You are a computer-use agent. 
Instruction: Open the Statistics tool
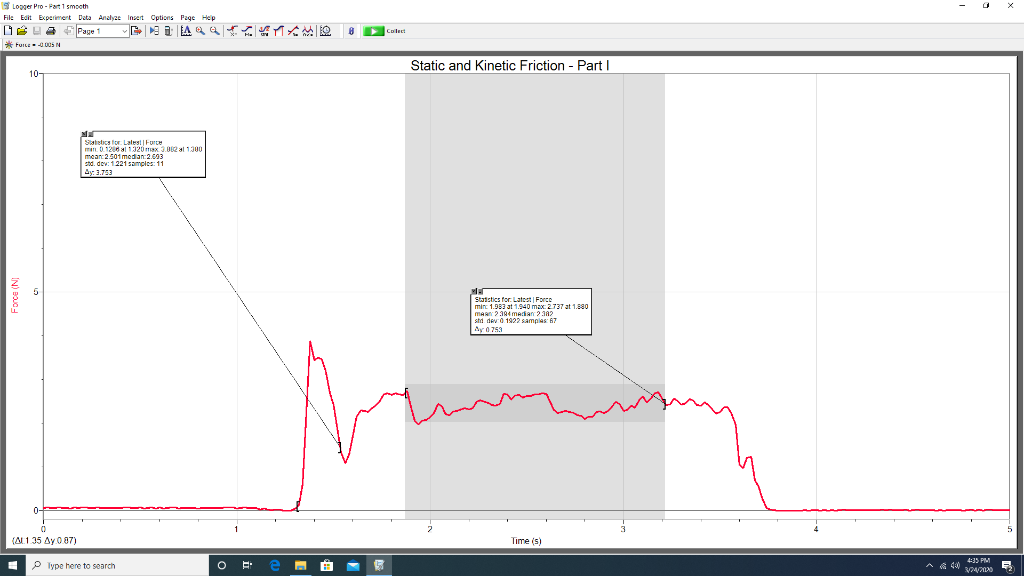[x=264, y=30]
